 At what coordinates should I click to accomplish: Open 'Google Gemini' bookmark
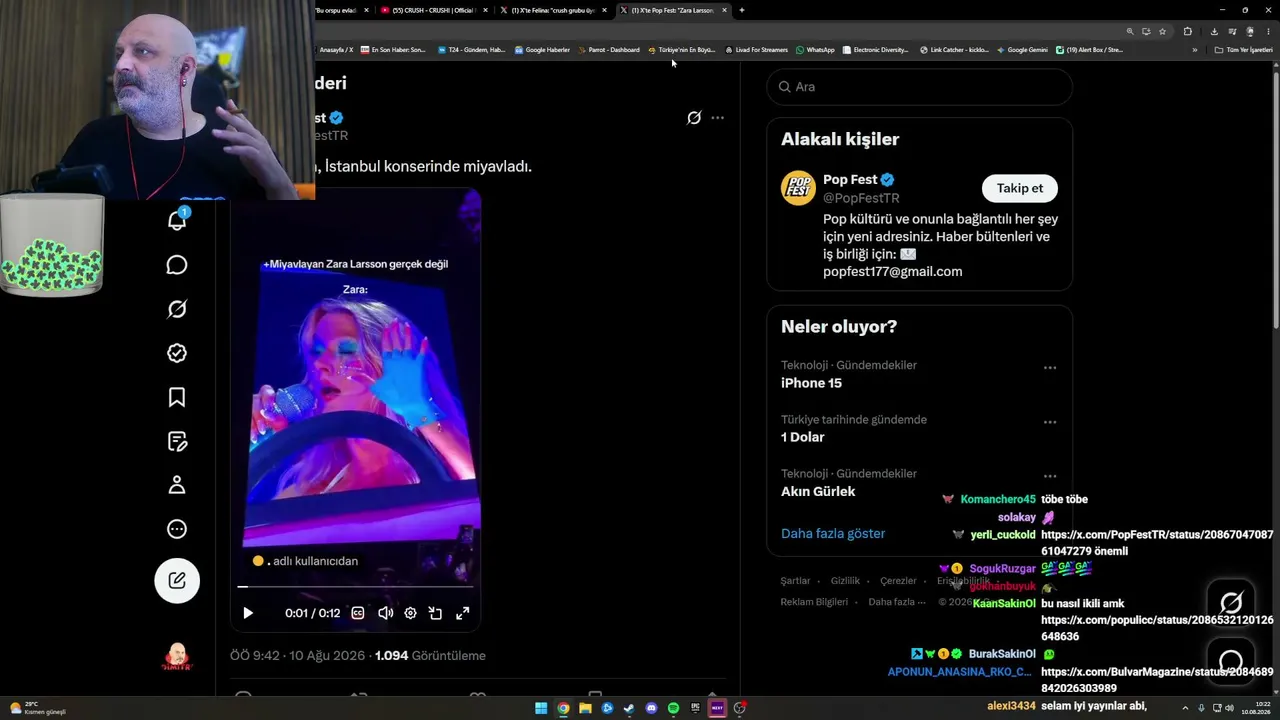1022,50
